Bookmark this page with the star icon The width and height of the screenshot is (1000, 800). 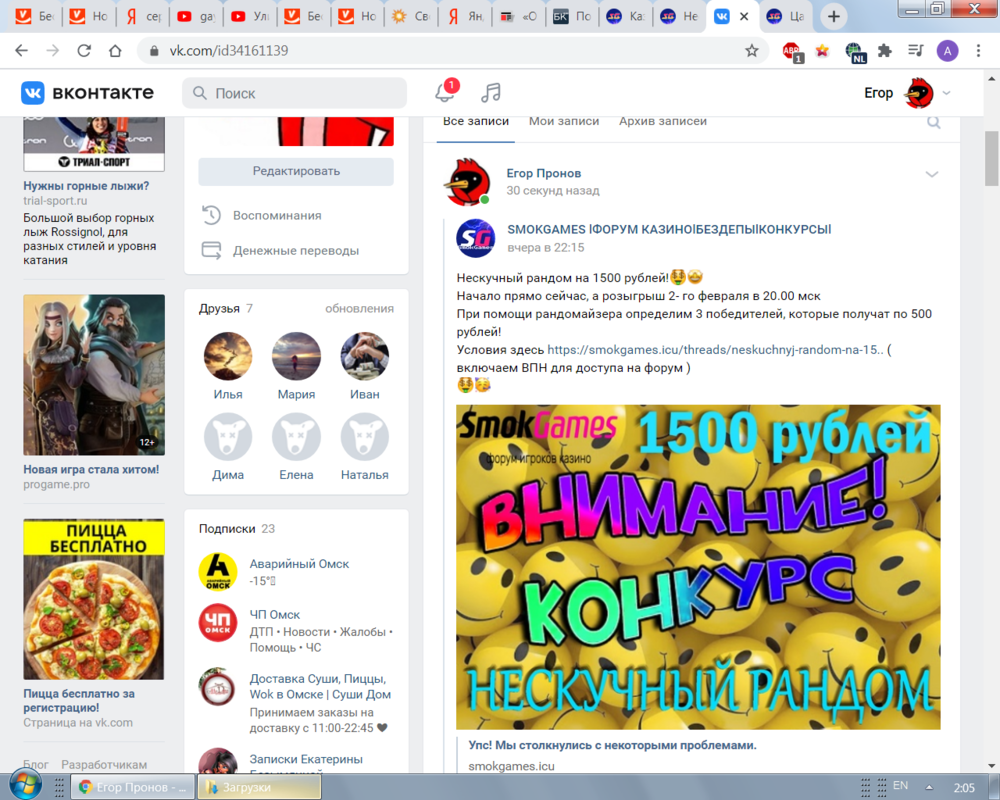click(752, 51)
